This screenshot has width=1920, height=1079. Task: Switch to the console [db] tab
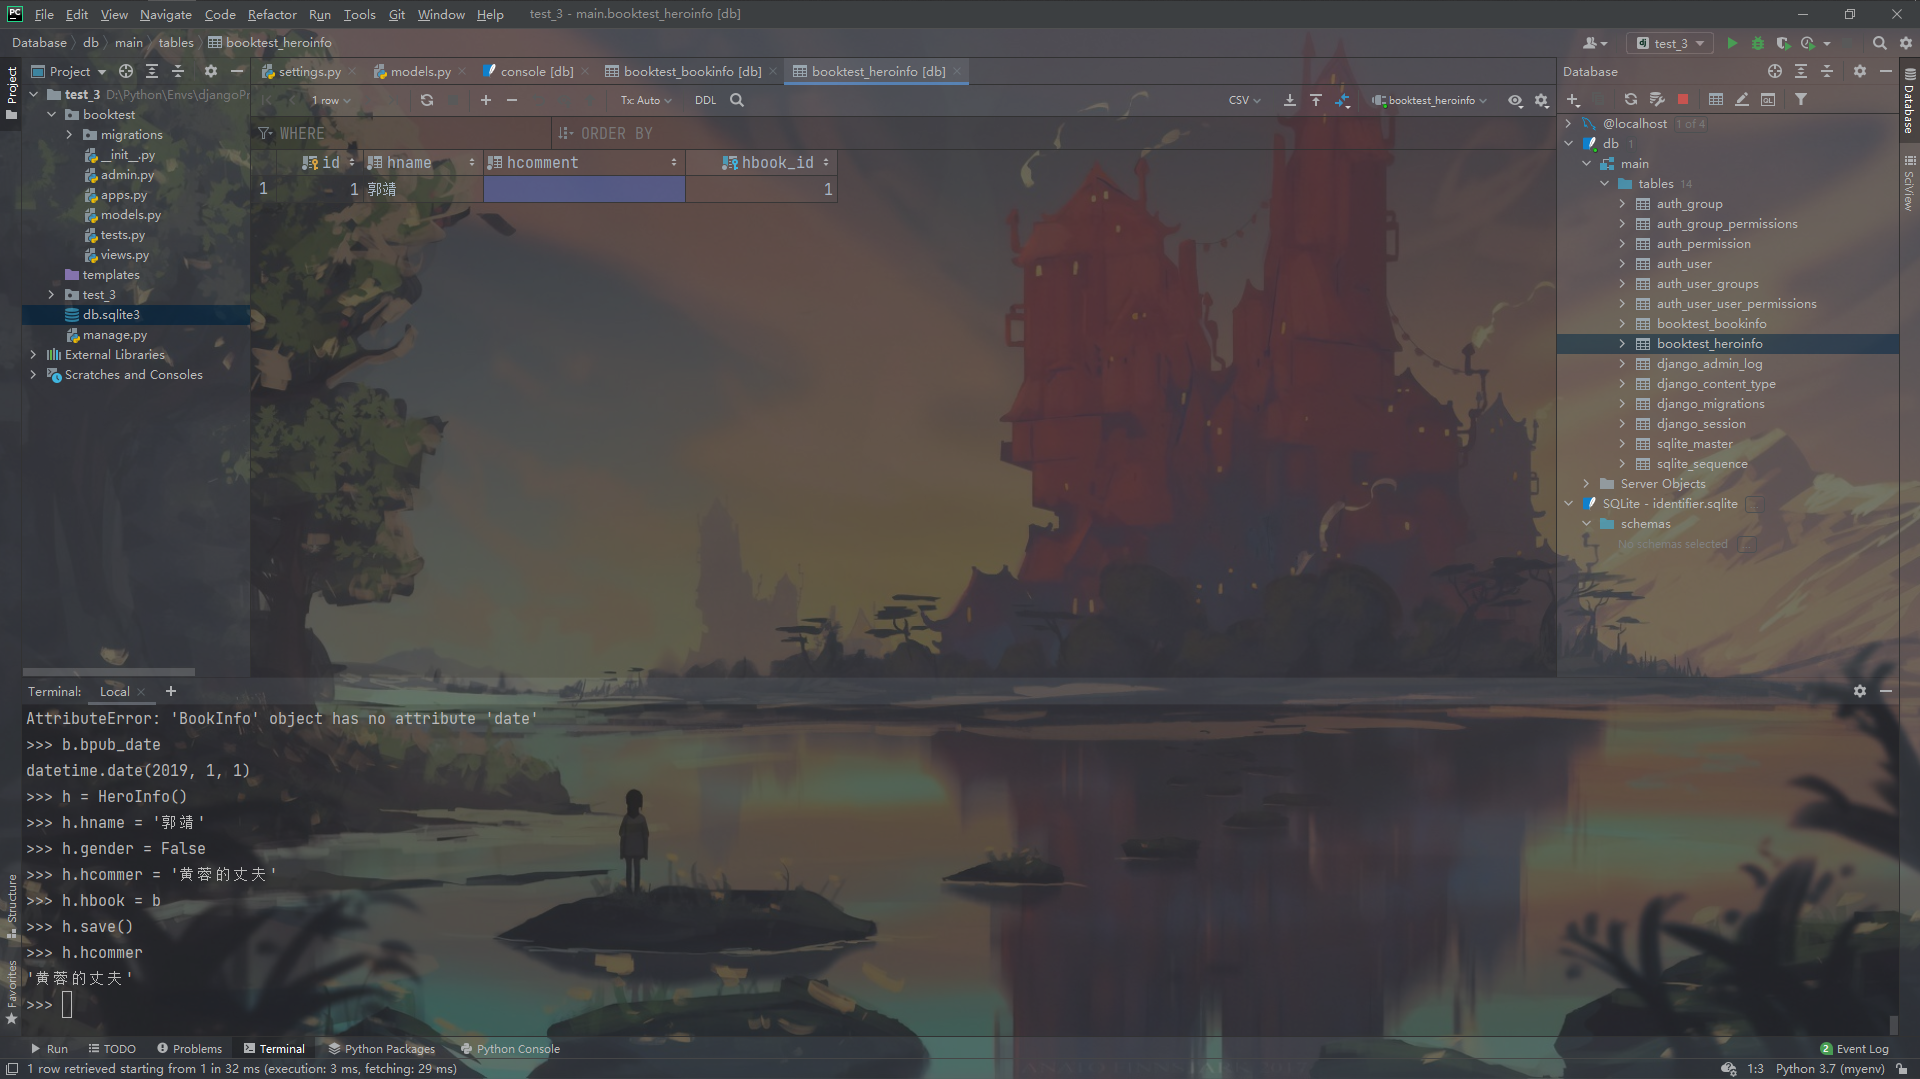point(536,72)
